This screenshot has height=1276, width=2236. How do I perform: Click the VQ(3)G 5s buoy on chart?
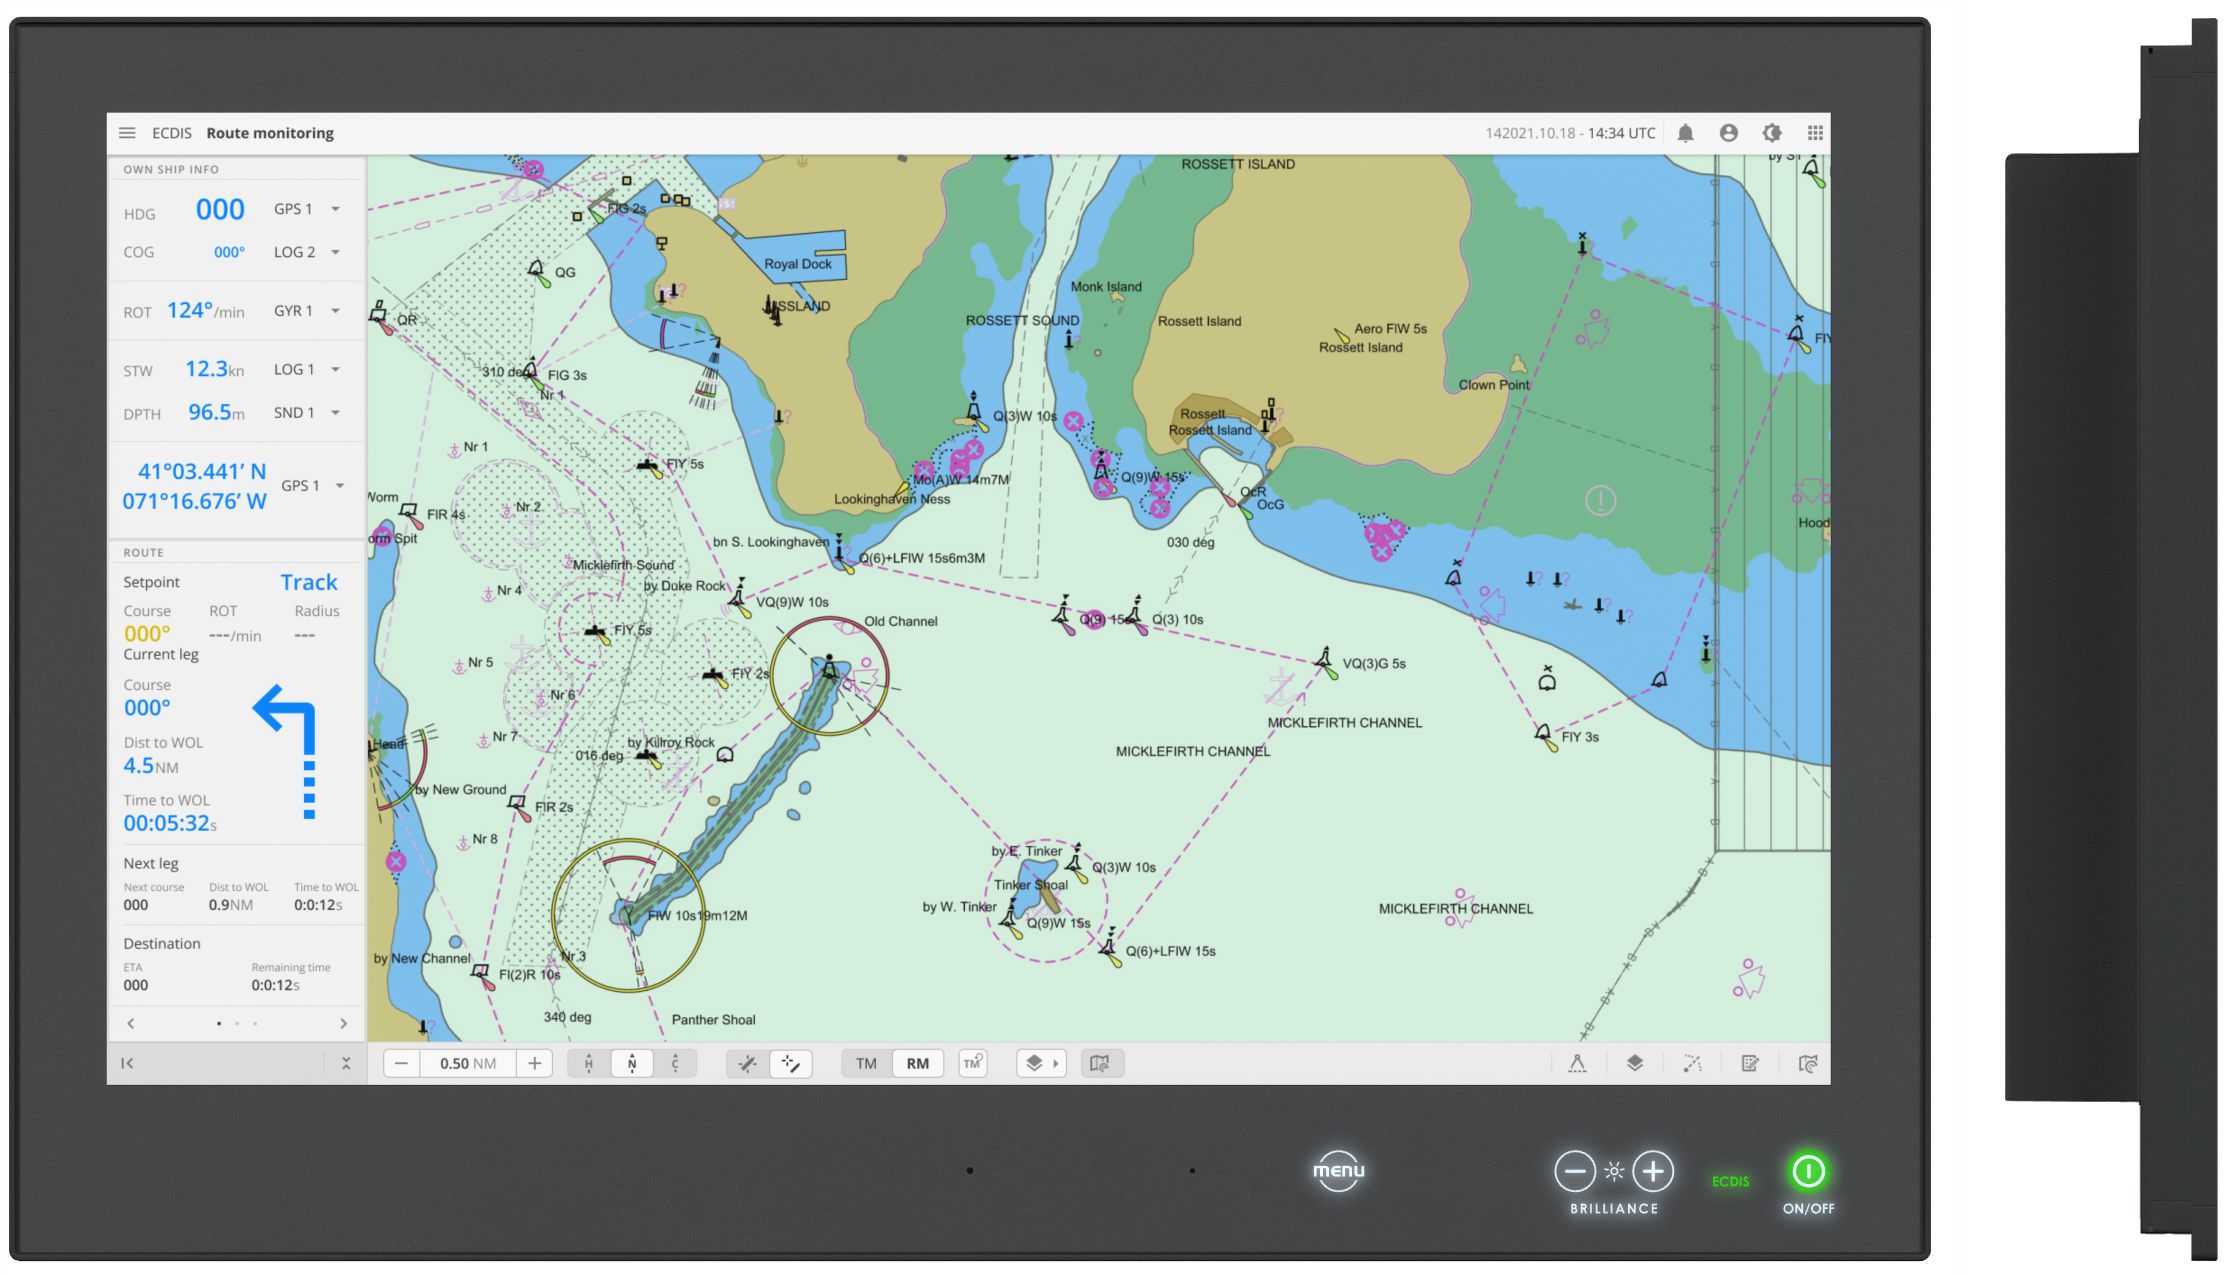click(1326, 662)
